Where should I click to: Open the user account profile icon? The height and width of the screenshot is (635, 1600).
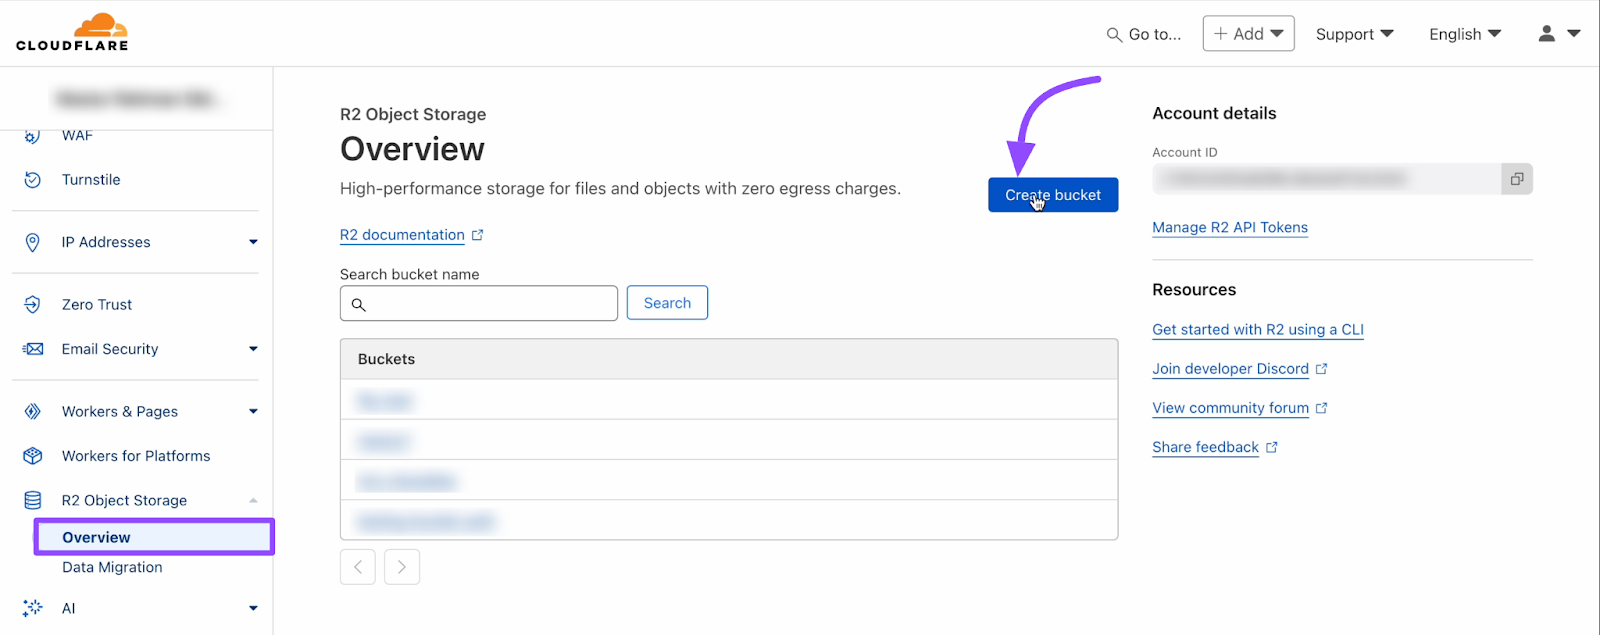pos(1546,34)
